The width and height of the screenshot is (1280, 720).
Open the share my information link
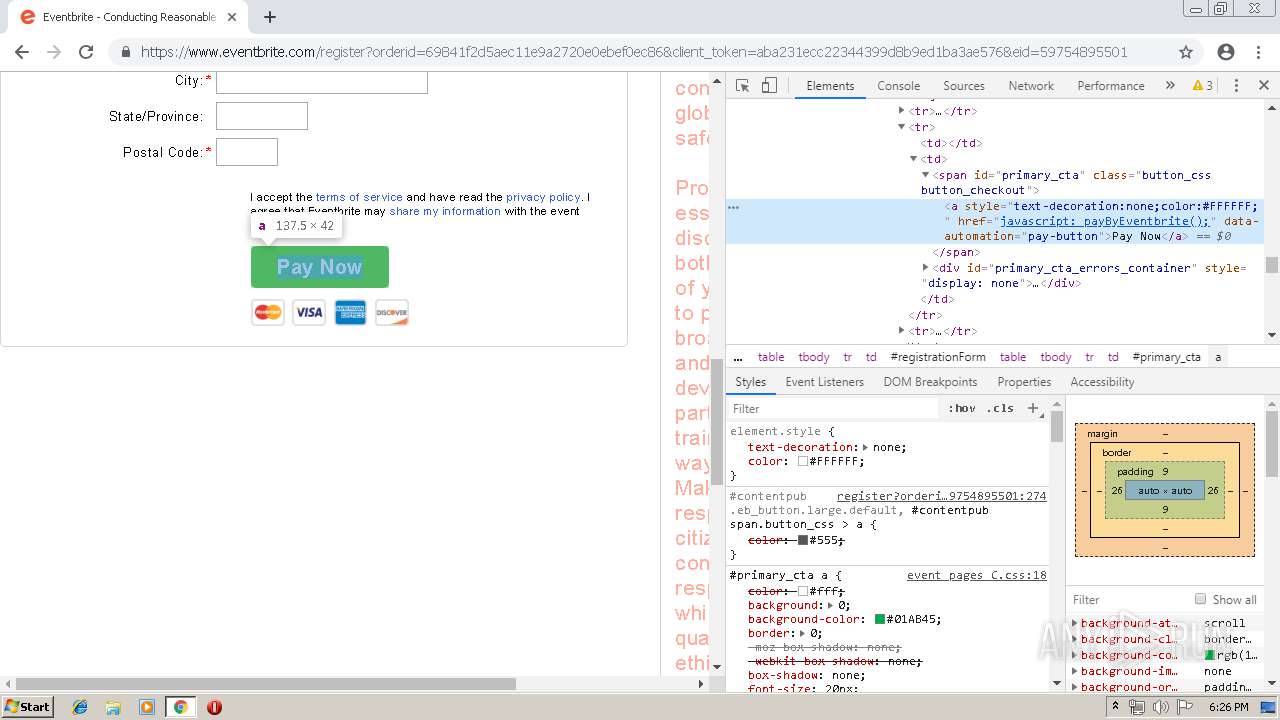coord(445,211)
